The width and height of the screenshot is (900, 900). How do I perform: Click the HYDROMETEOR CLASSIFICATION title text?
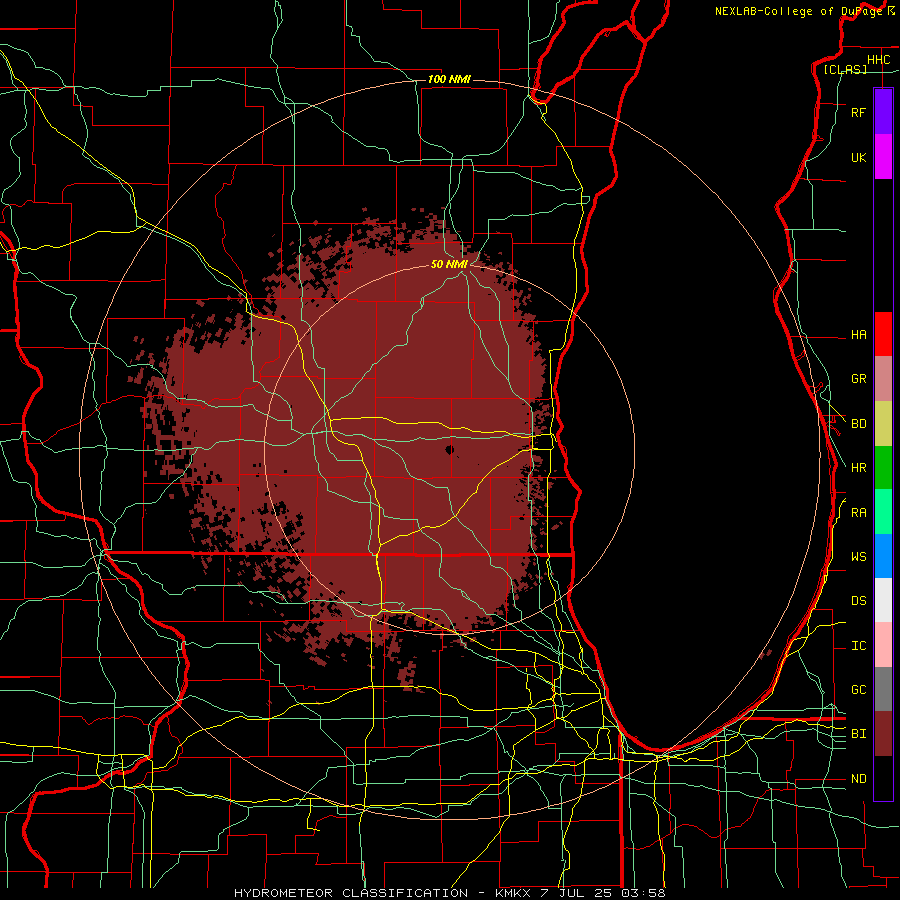point(351,893)
